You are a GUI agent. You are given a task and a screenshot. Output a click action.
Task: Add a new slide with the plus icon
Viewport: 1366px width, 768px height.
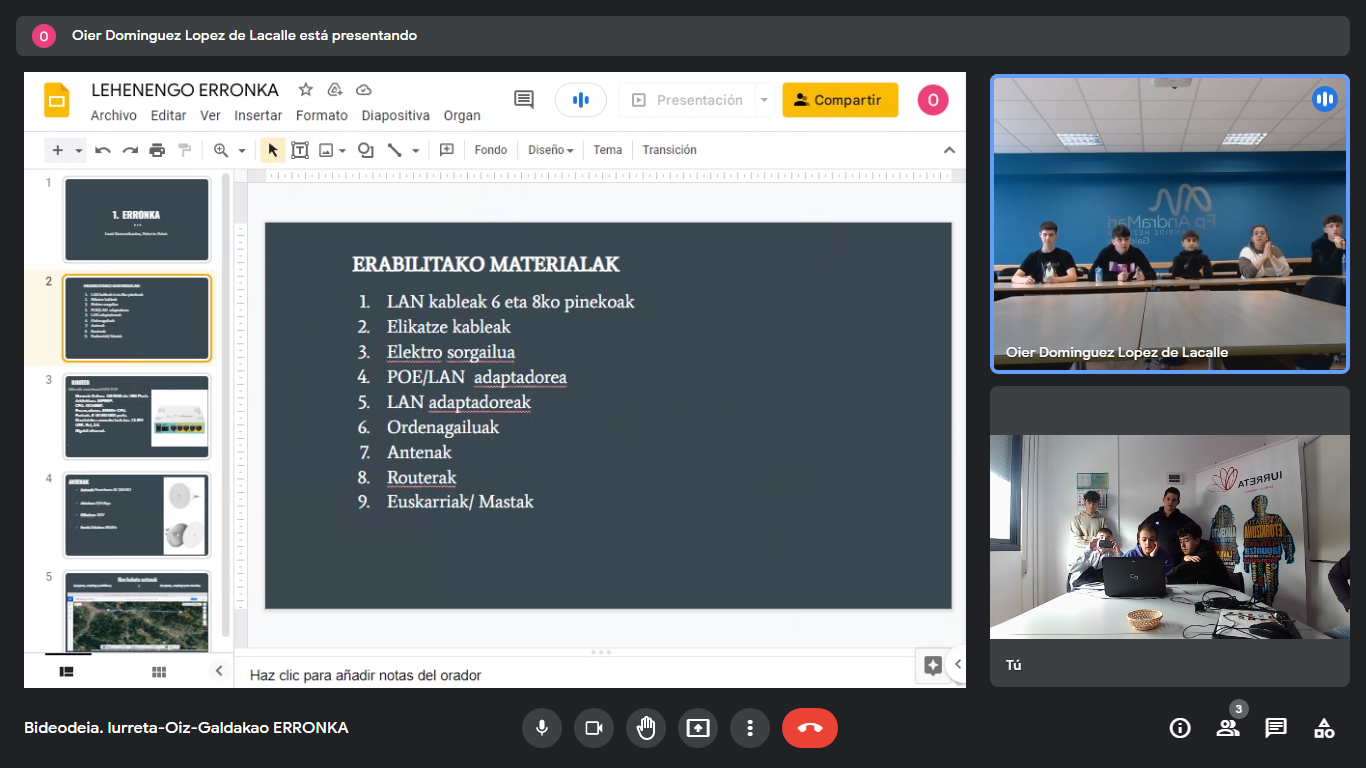point(58,150)
